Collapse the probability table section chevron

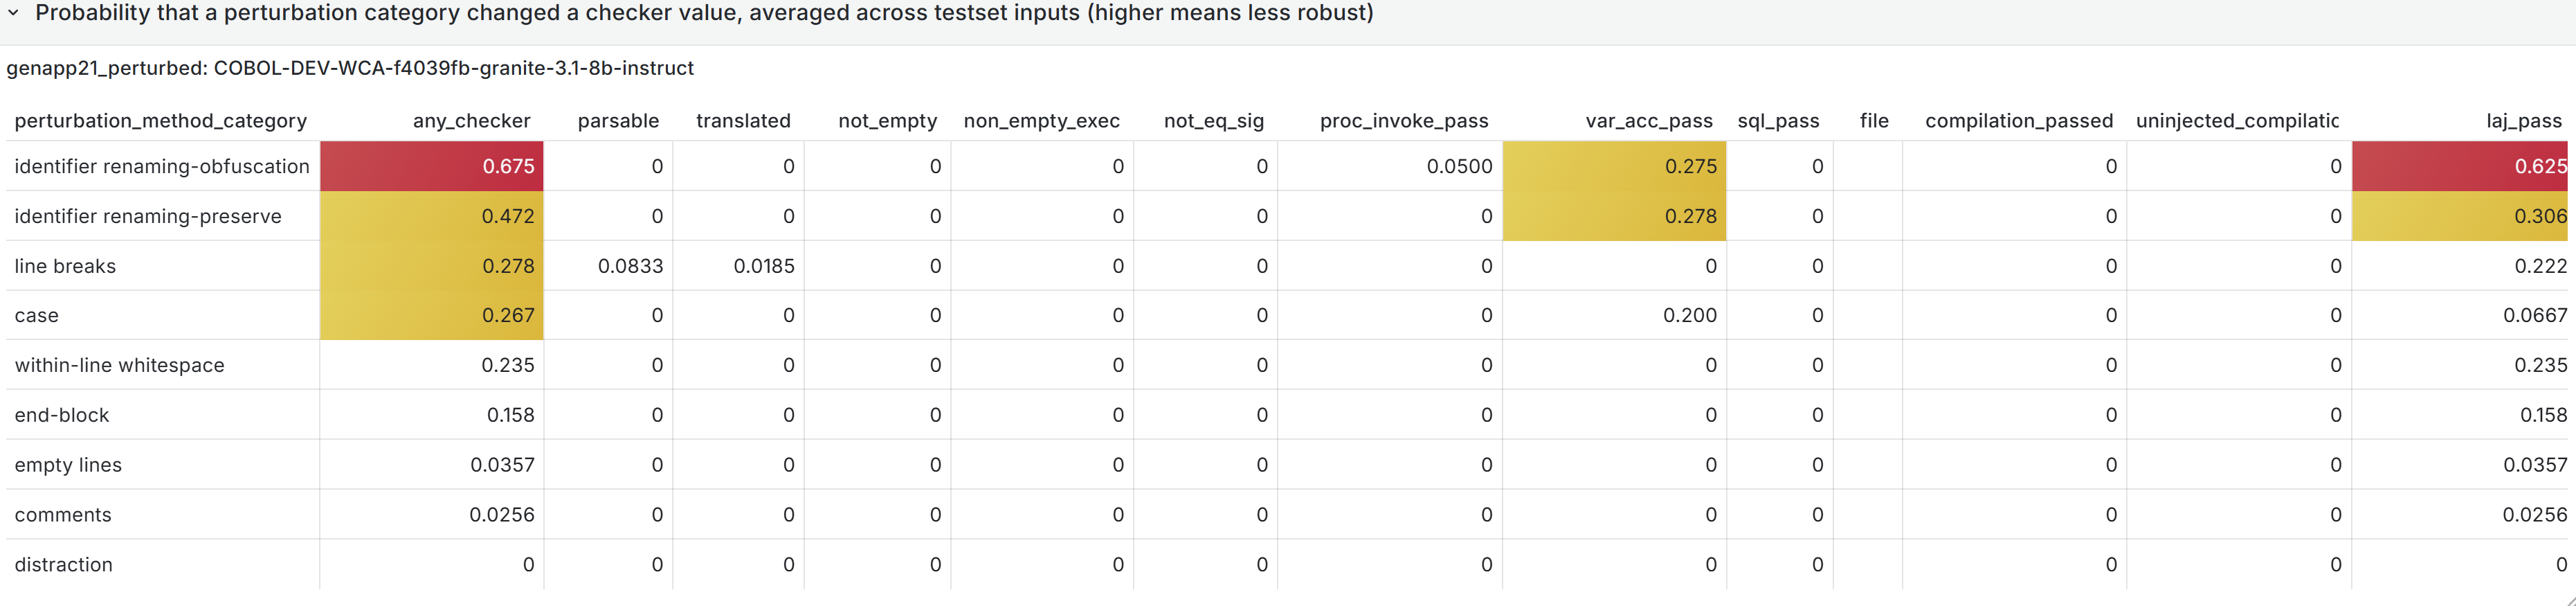click(13, 14)
